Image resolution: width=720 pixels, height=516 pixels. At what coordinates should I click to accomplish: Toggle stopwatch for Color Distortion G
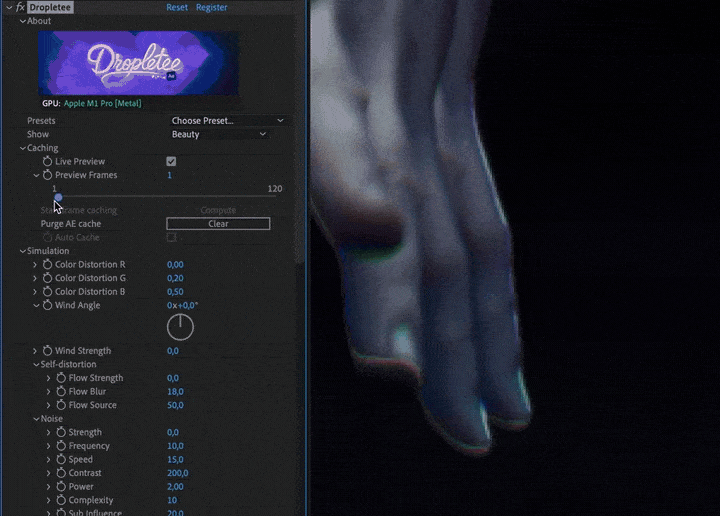[47, 278]
